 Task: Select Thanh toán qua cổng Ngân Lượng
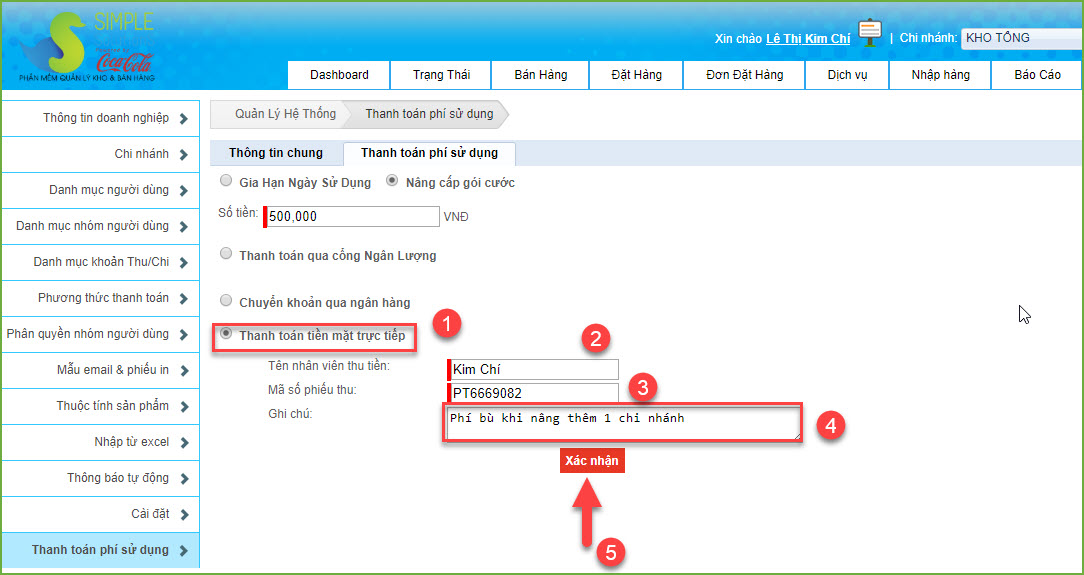click(227, 255)
